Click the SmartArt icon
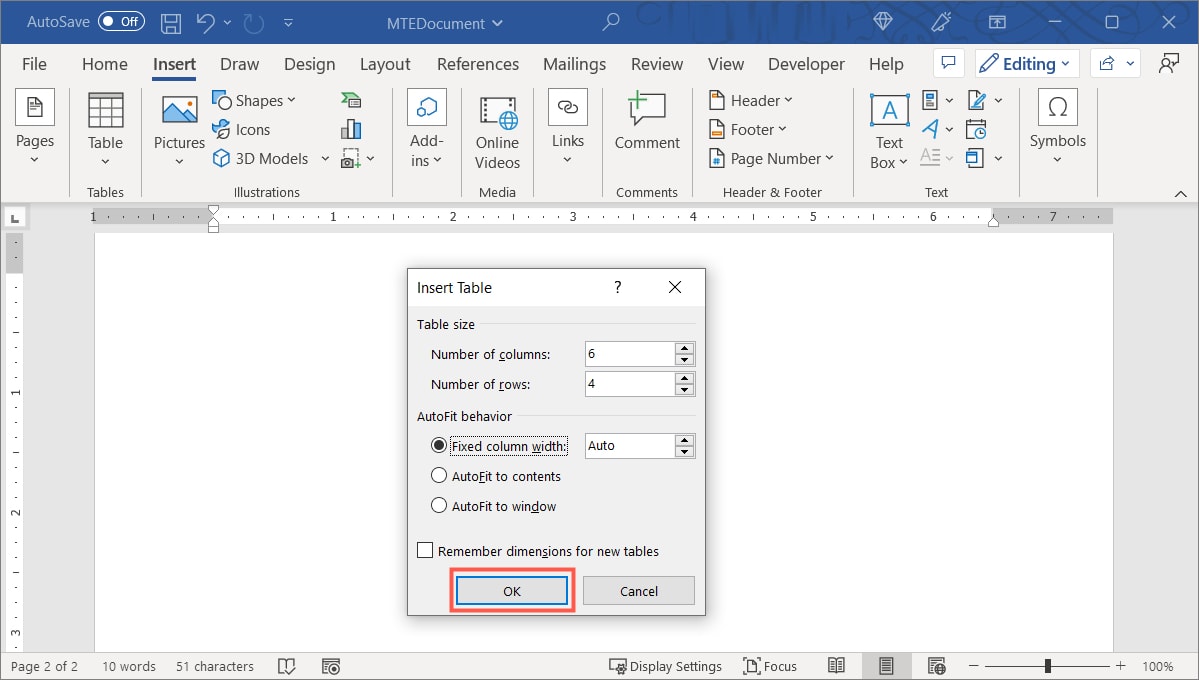Viewport: 1199px width, 680px height. click(x=351, y=100)
